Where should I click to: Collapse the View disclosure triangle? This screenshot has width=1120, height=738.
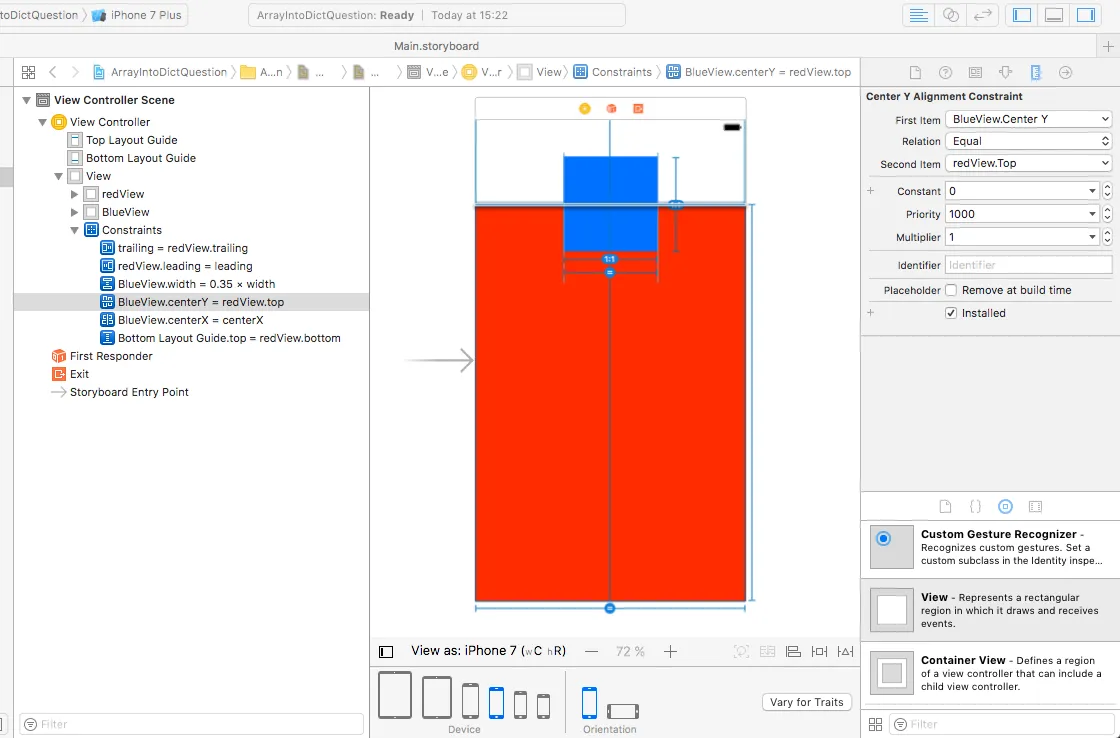tap(59, 176)
